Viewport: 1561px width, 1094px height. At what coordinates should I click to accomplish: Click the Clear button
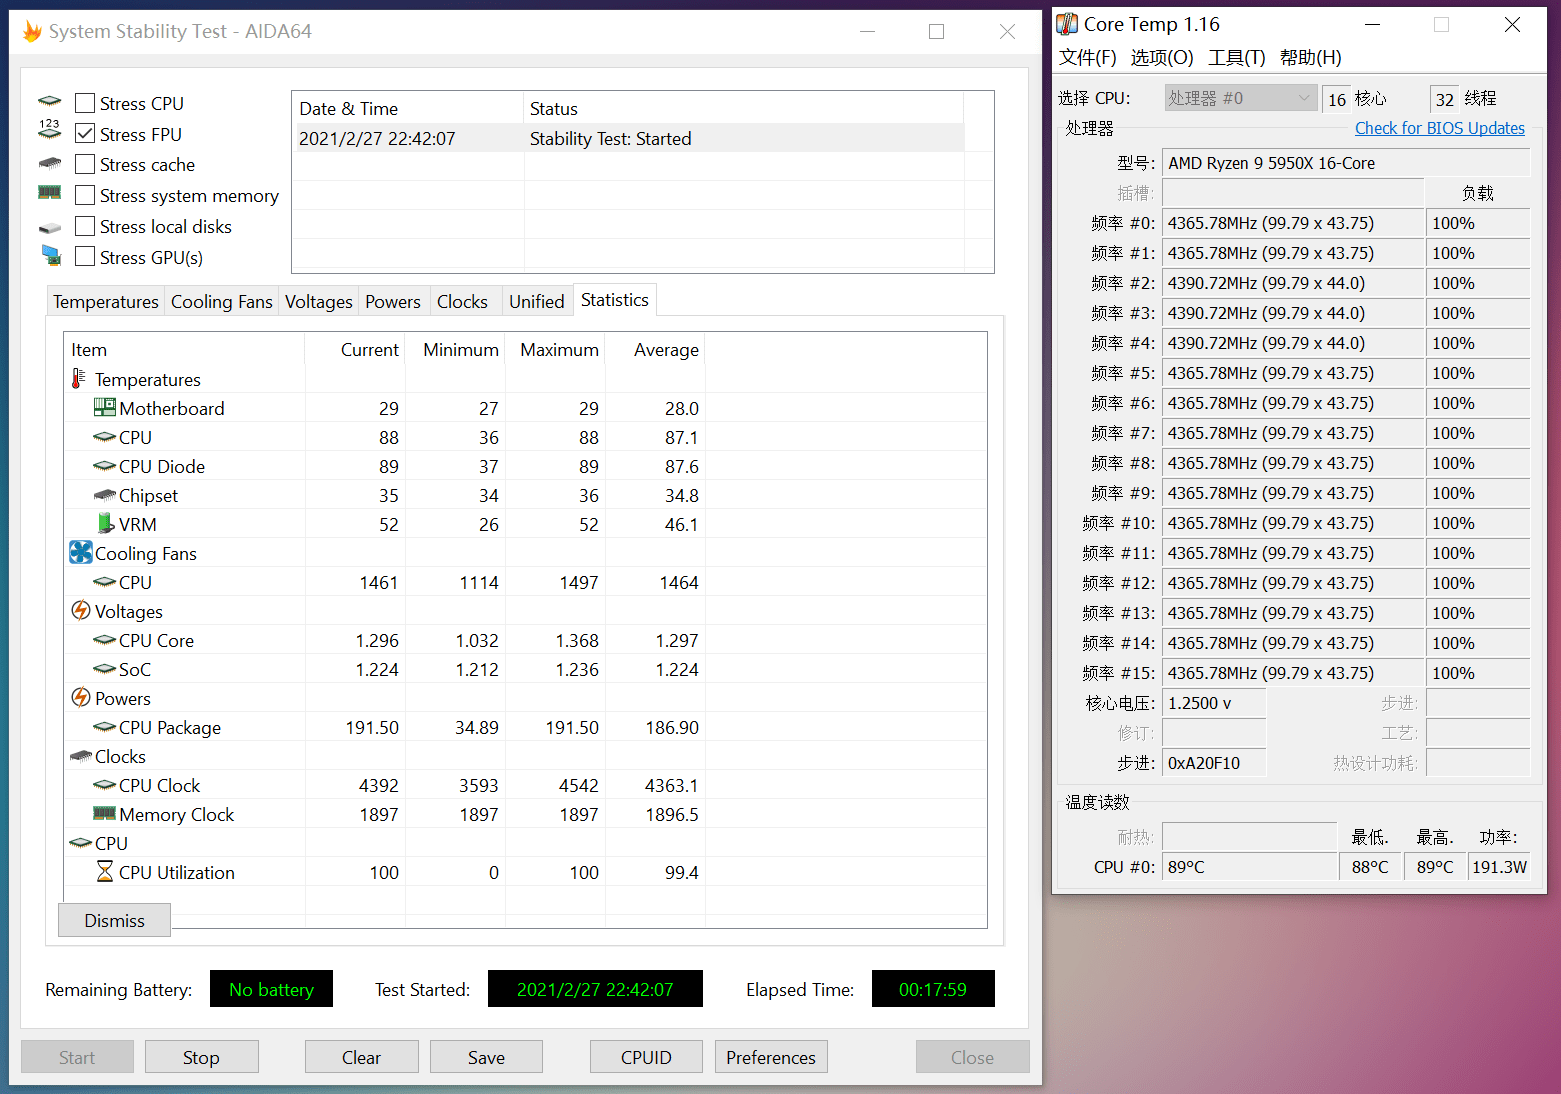coord(361,1057)
